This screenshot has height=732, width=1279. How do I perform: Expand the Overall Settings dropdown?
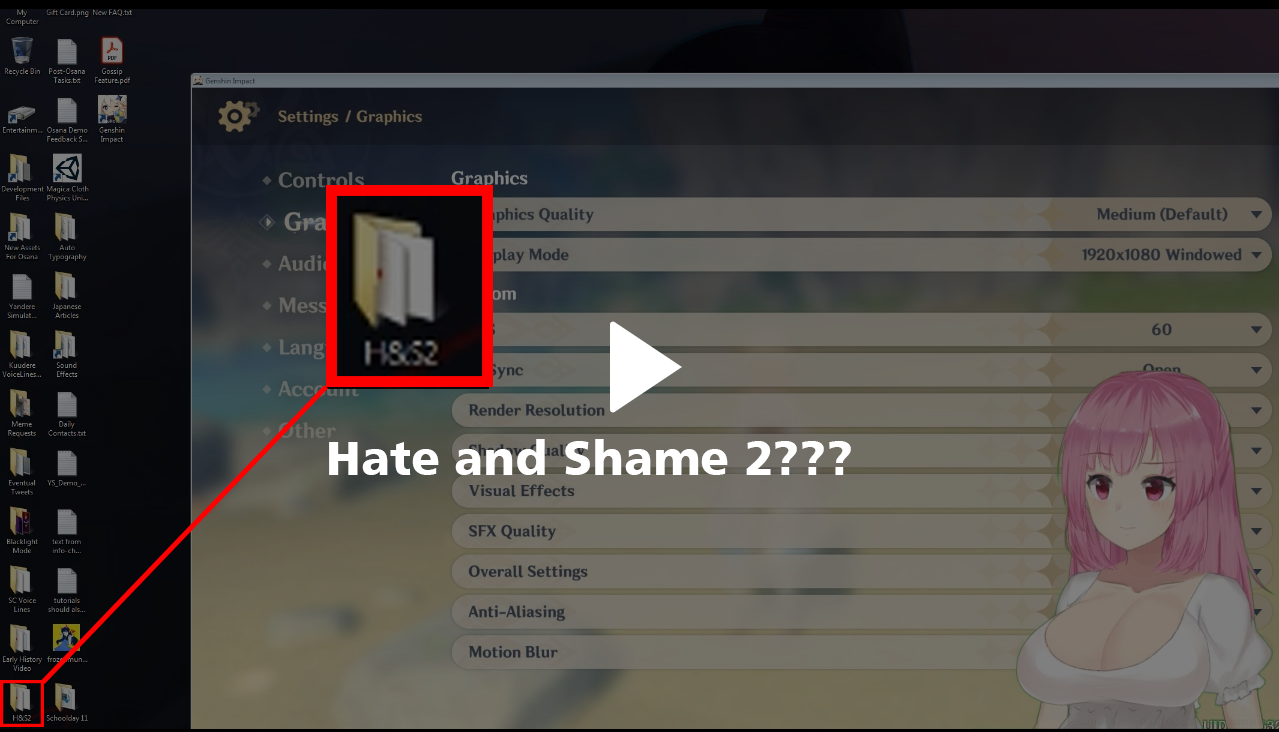[x=861, y=572]
